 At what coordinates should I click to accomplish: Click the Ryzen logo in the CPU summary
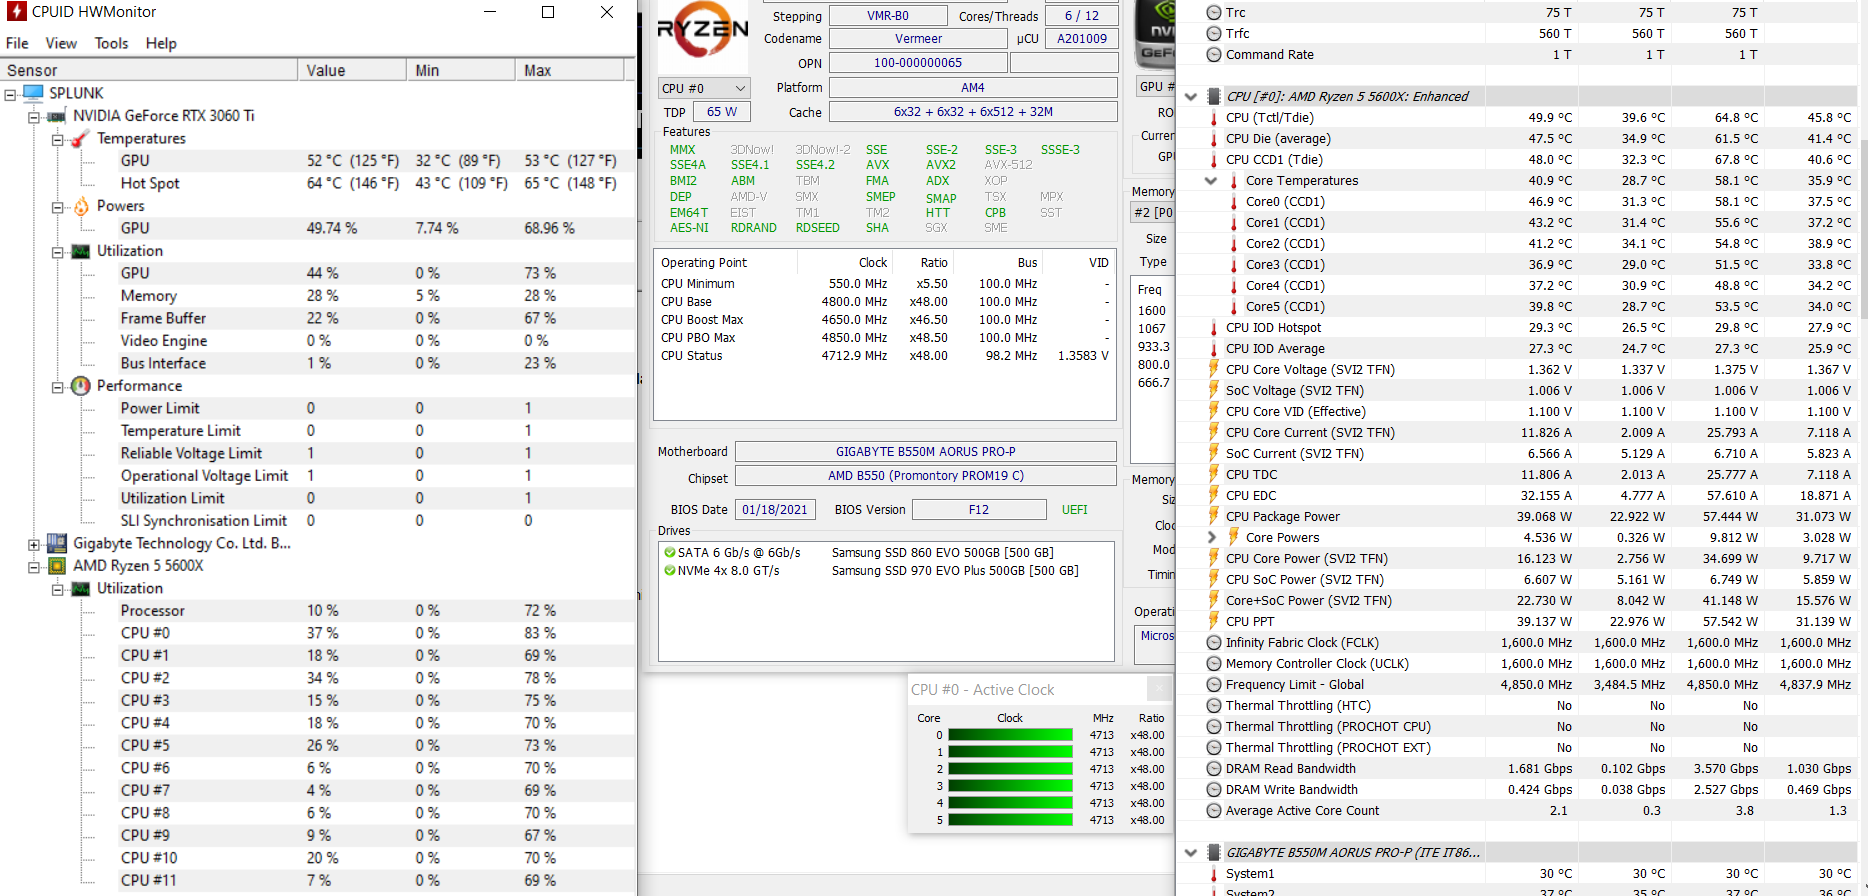coord(702,31)
